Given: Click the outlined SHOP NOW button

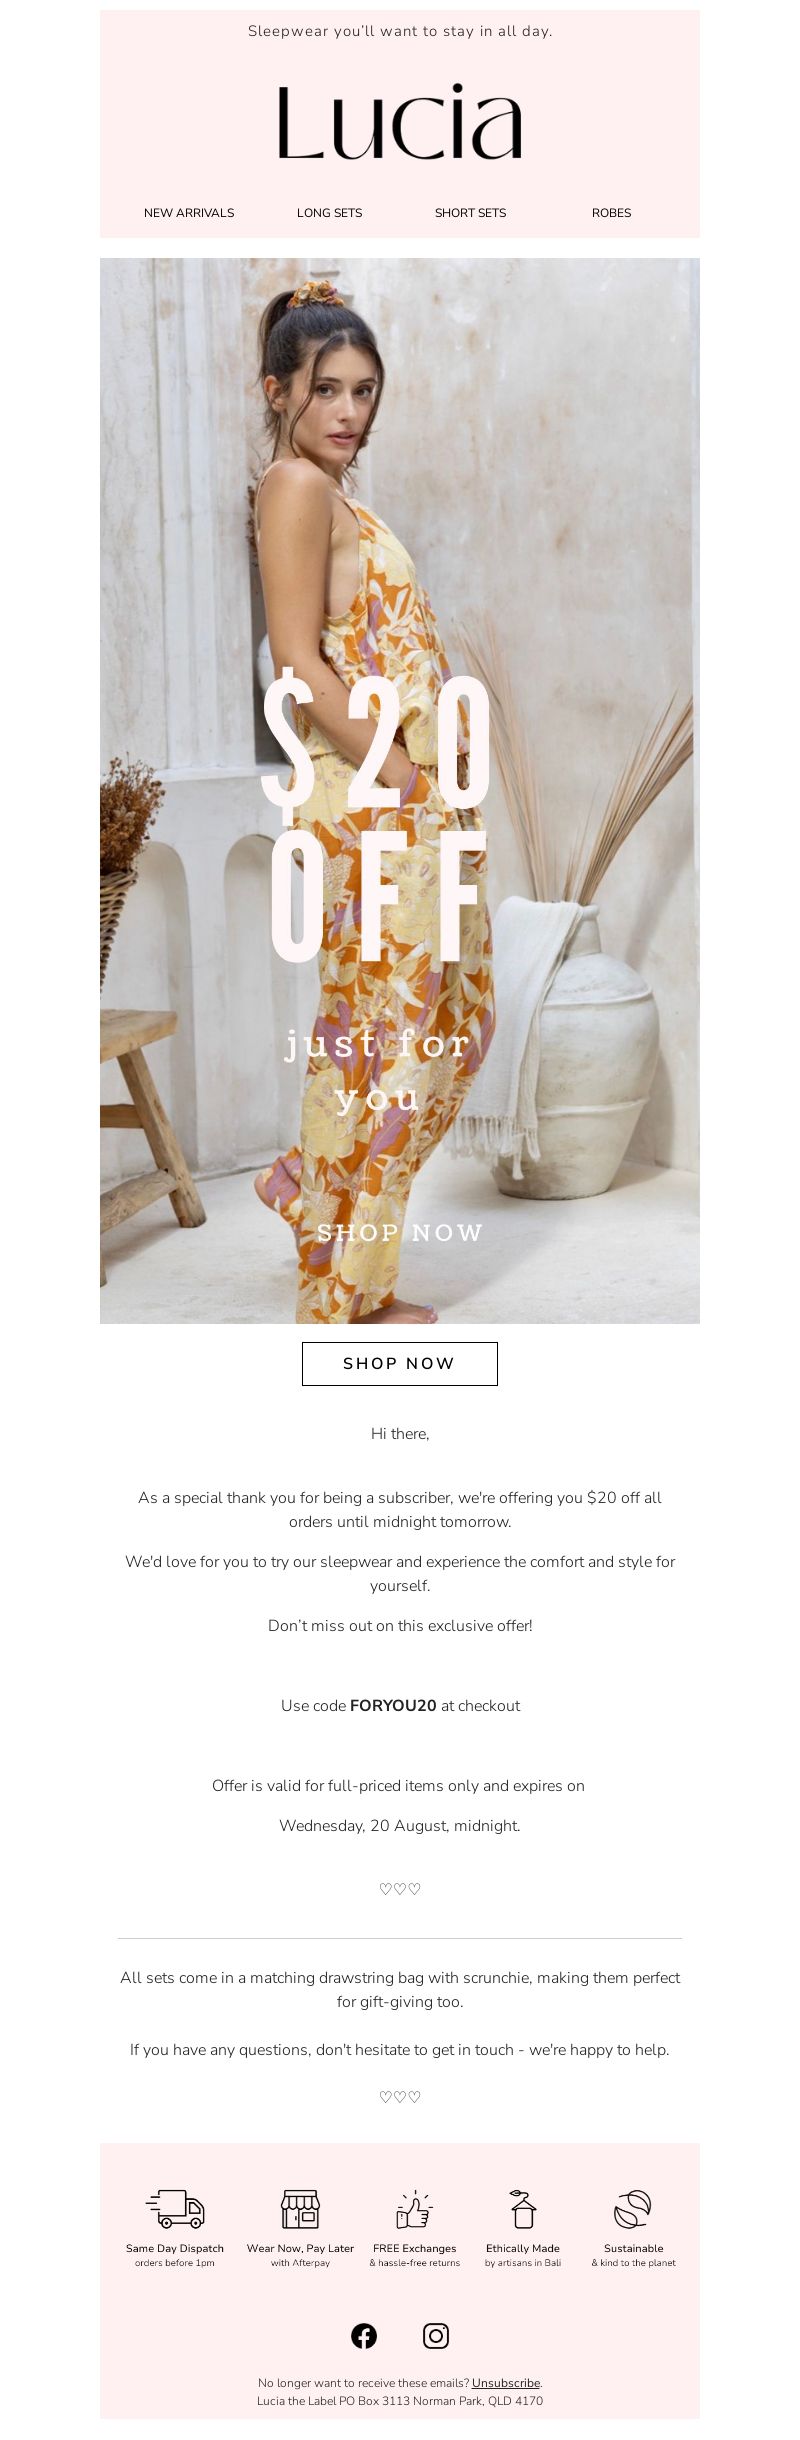Looking at the screenshot, I should point(400,1364).
